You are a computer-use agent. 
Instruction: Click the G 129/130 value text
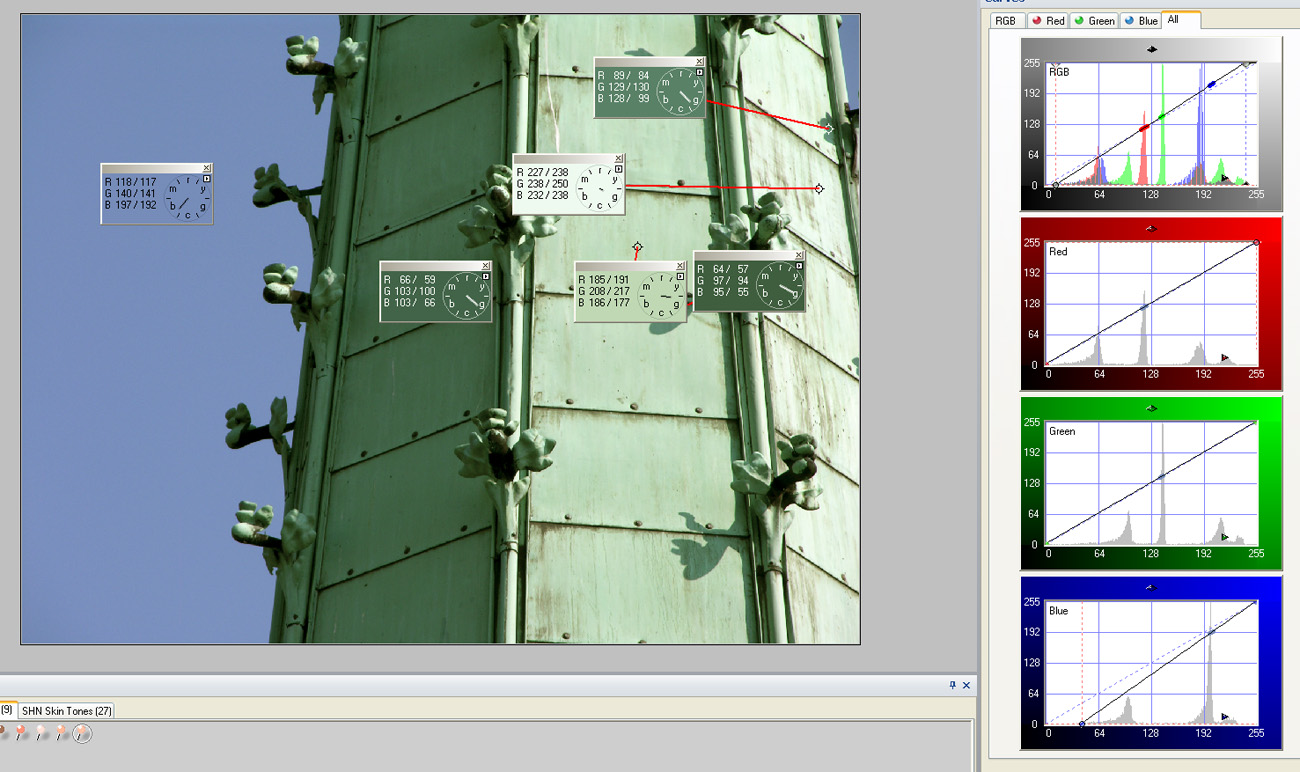pos(623,87)
